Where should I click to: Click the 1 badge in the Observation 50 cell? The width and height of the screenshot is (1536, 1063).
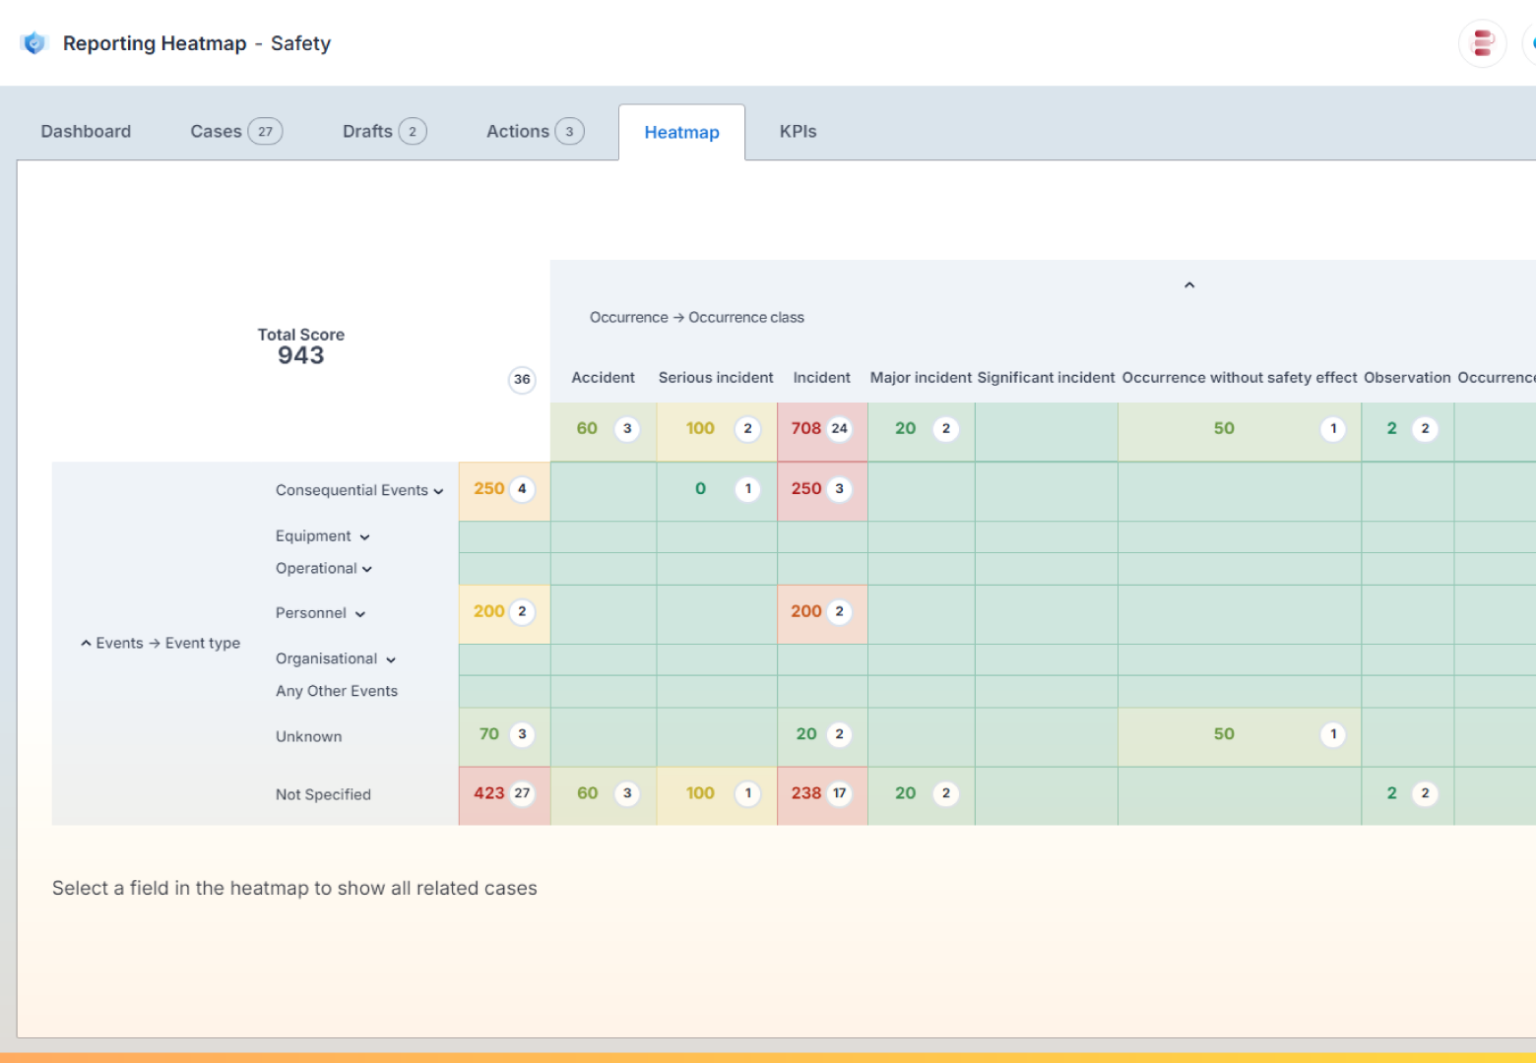(x=1332, y=429)
